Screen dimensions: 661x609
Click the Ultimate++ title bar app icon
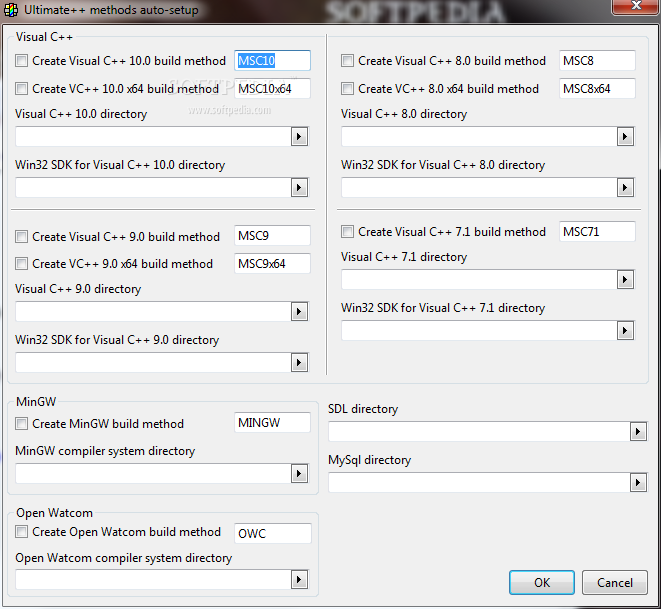pos(11,10)
